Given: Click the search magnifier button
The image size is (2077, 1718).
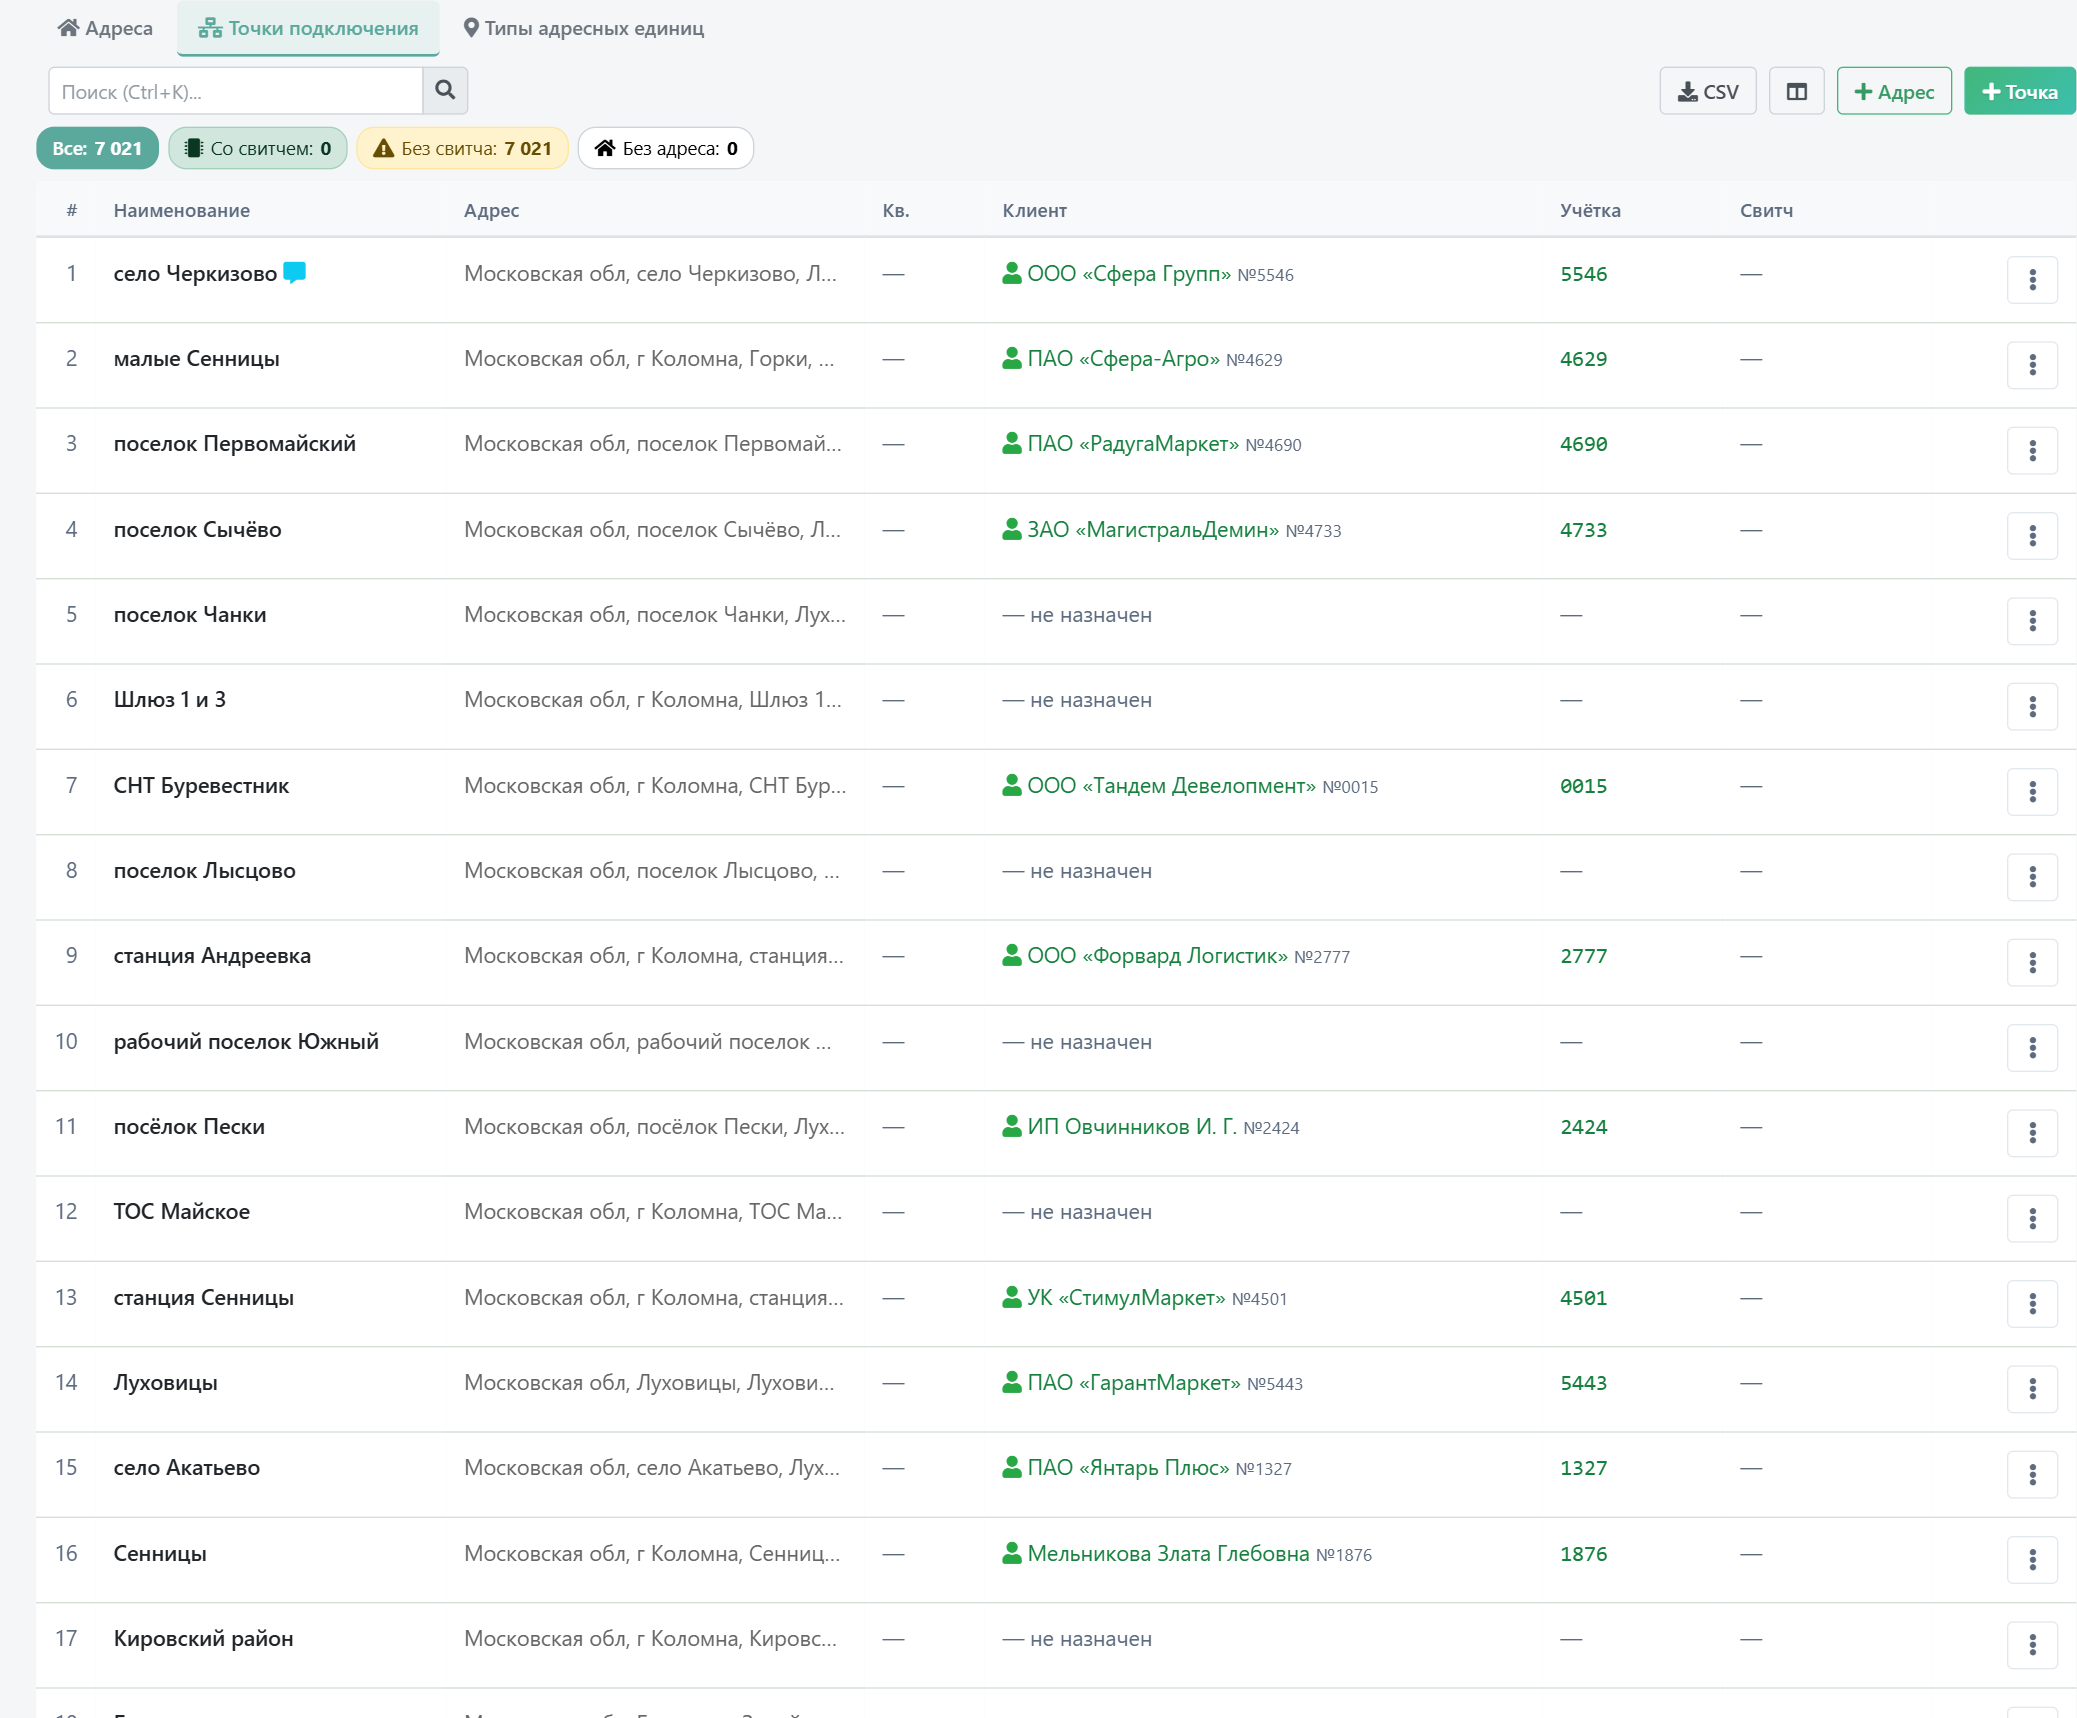Looking at the screenshot, I should pos(445,91).
